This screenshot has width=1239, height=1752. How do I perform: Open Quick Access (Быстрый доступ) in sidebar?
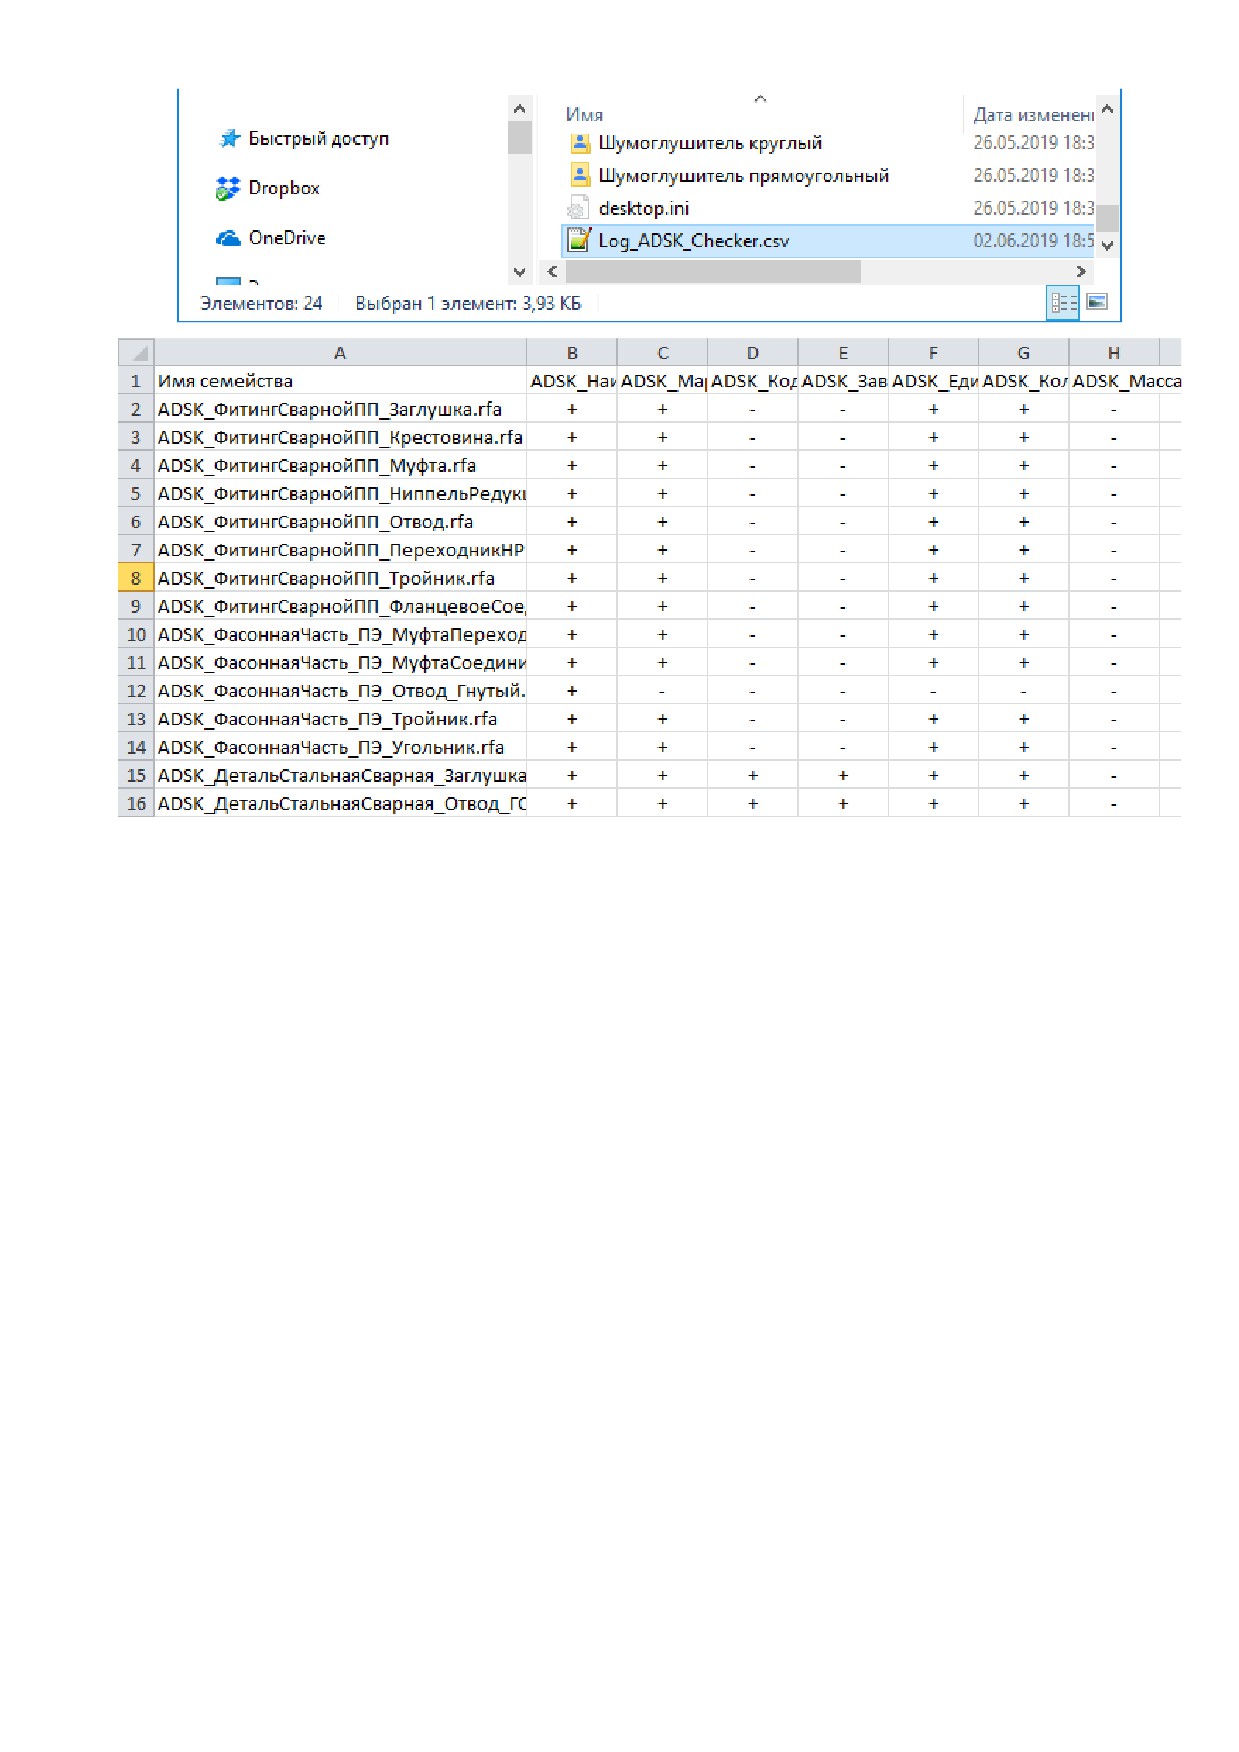[x=318, y=139]
